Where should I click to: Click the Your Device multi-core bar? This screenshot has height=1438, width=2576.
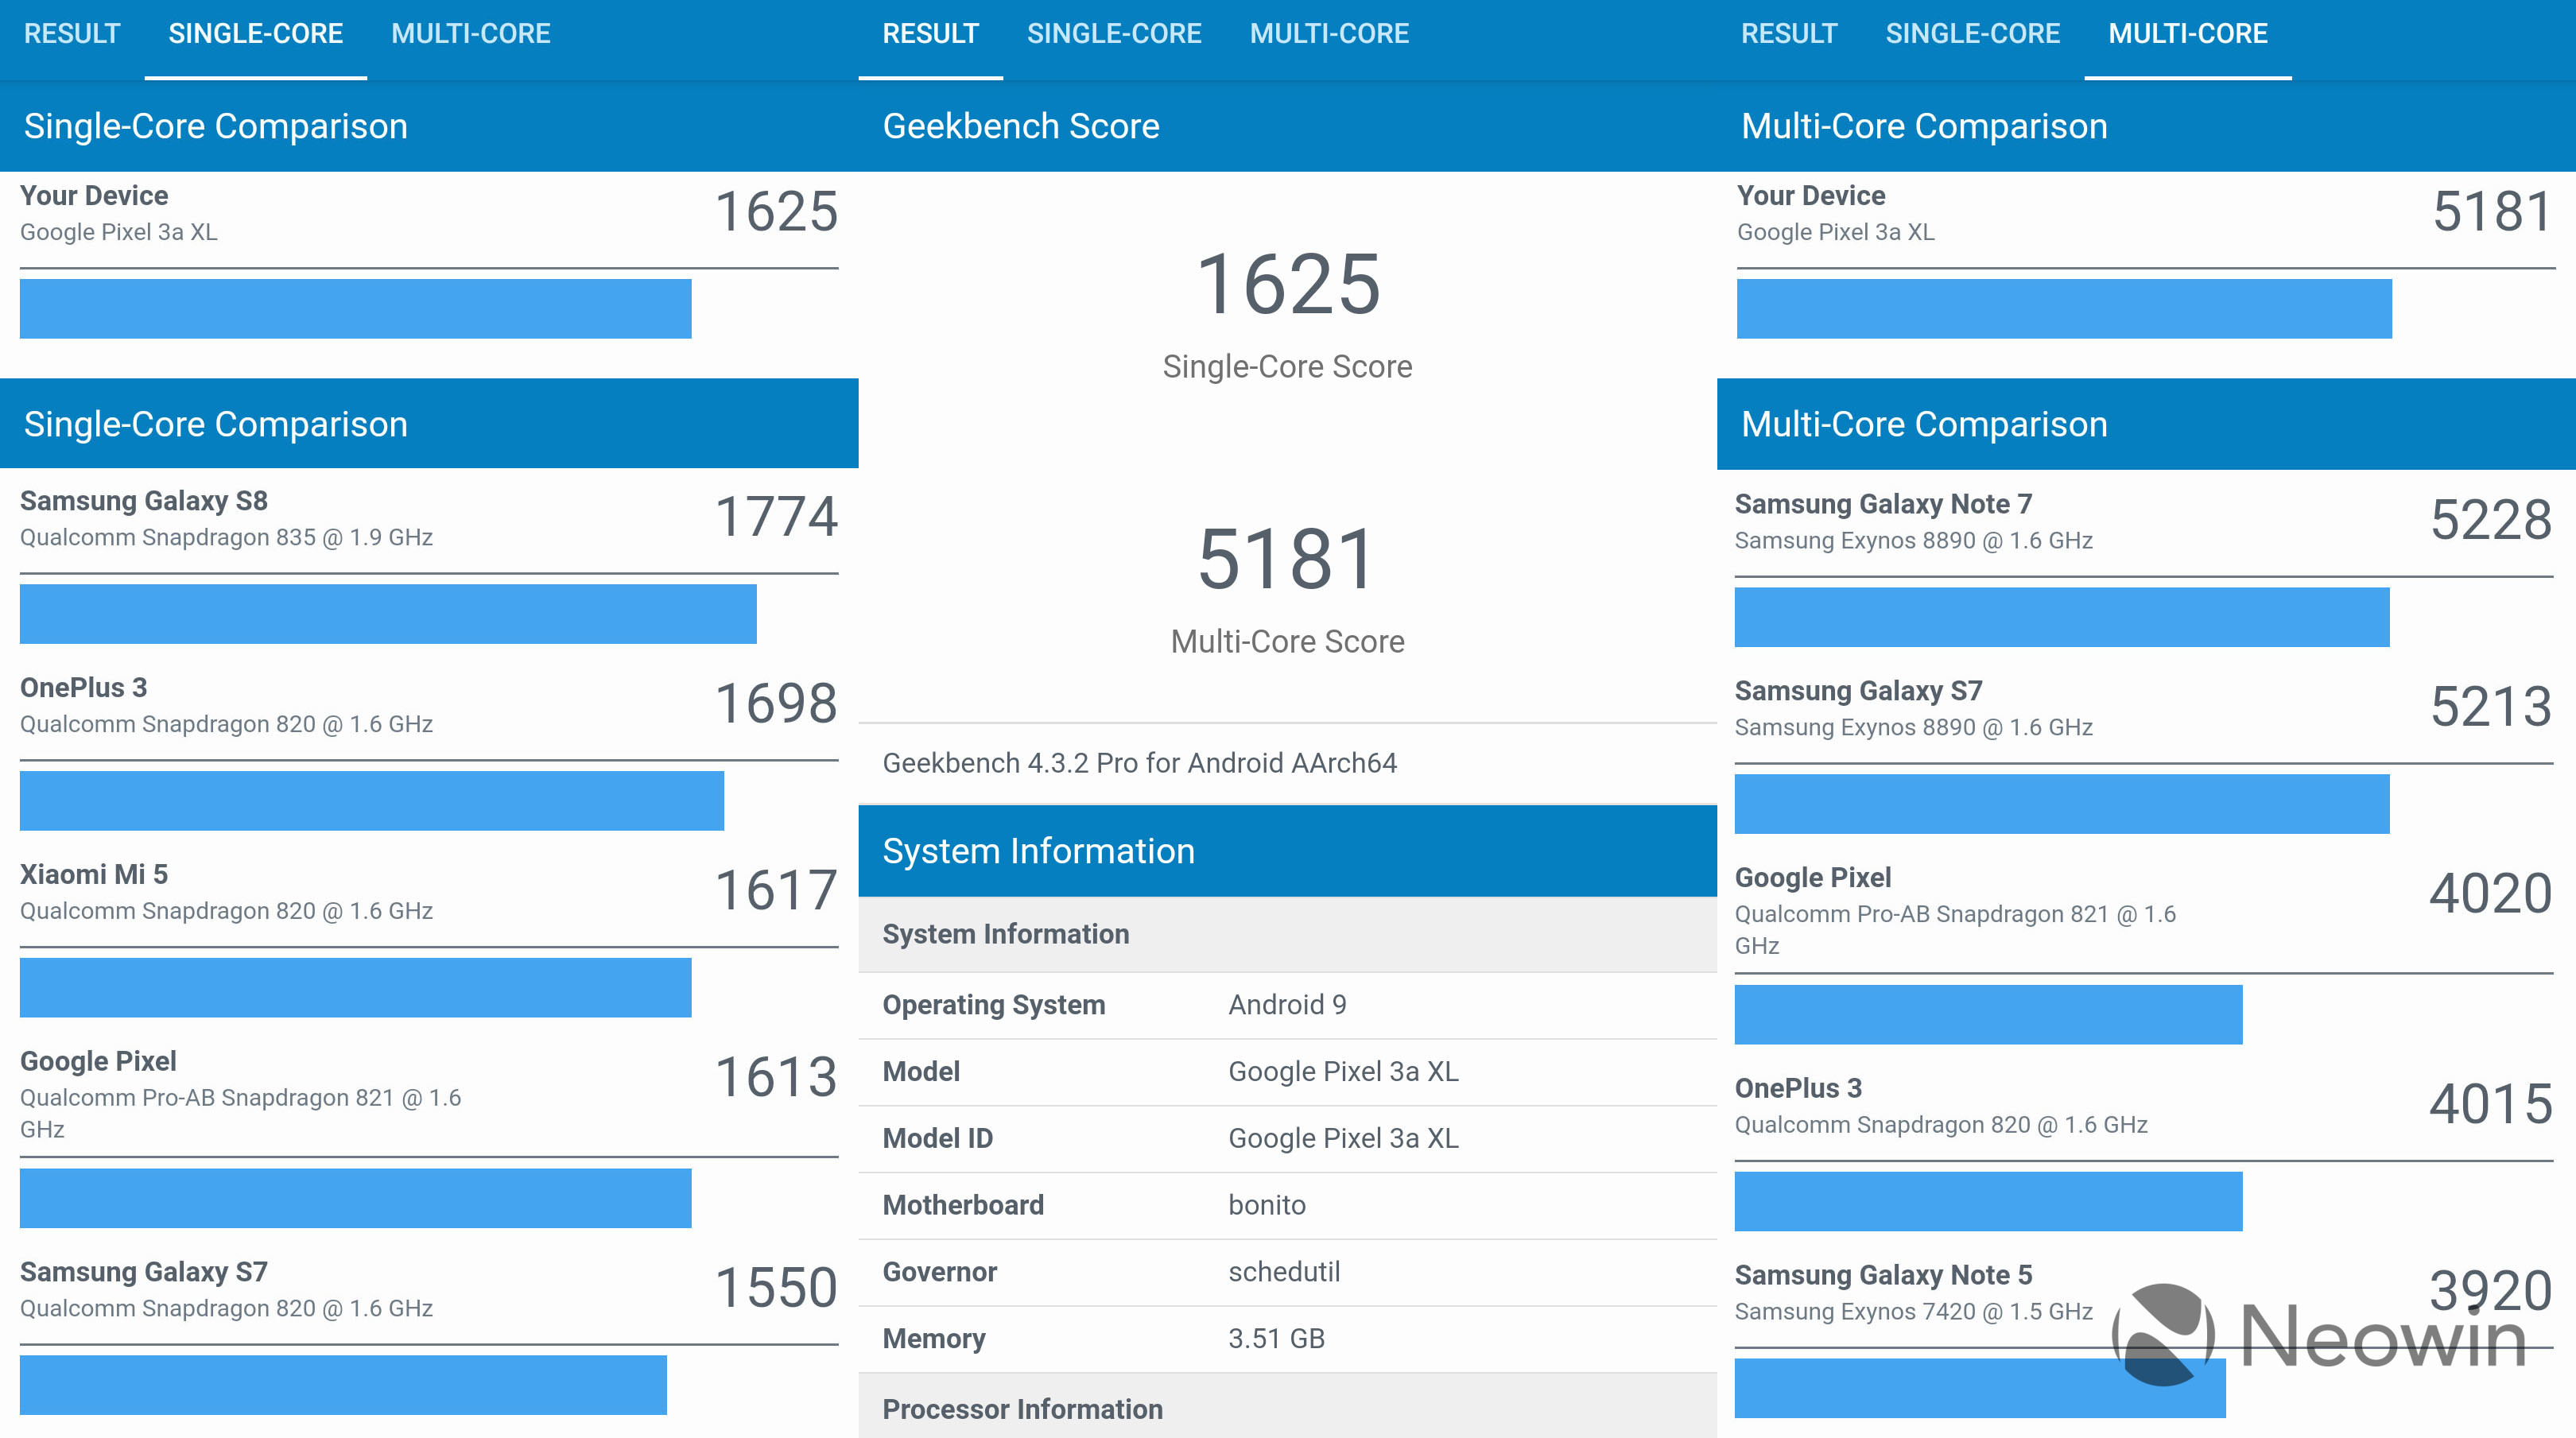(x=2064, y=309)
